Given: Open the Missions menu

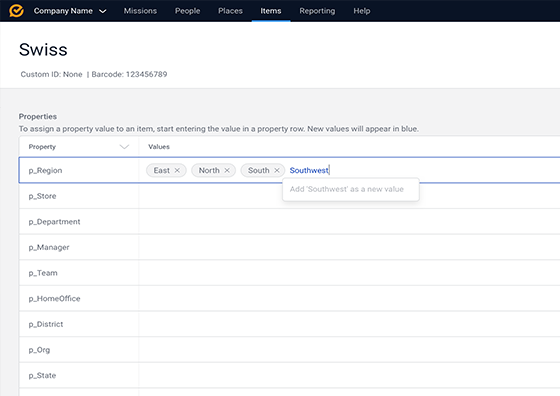Looking at the screenshot, I should click(x=140, y=11).
